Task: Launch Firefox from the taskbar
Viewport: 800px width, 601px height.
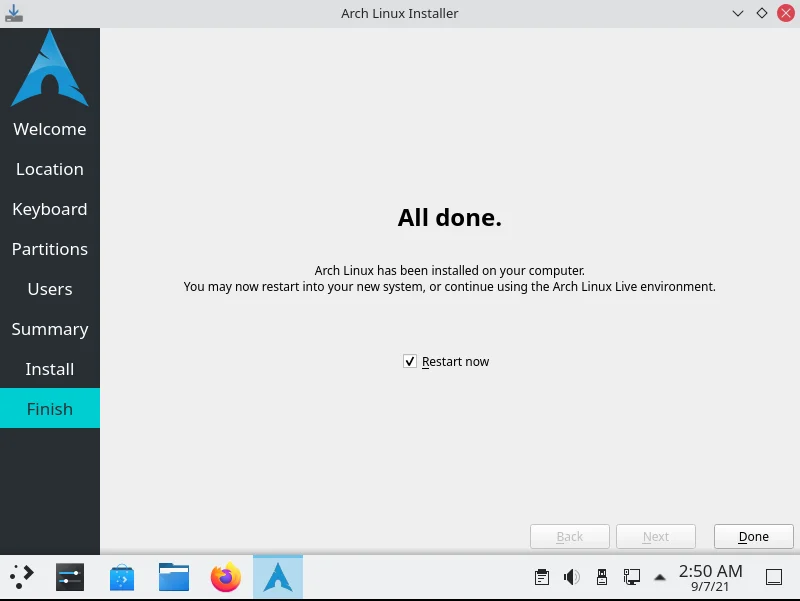Action: (x=226, y=577)
